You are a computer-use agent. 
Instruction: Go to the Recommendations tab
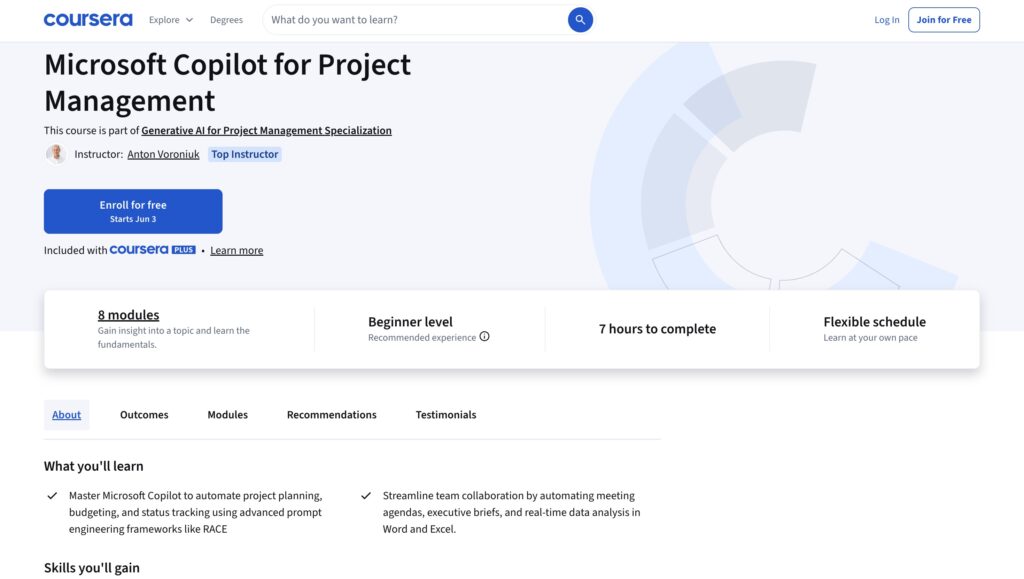coord(332,415)
